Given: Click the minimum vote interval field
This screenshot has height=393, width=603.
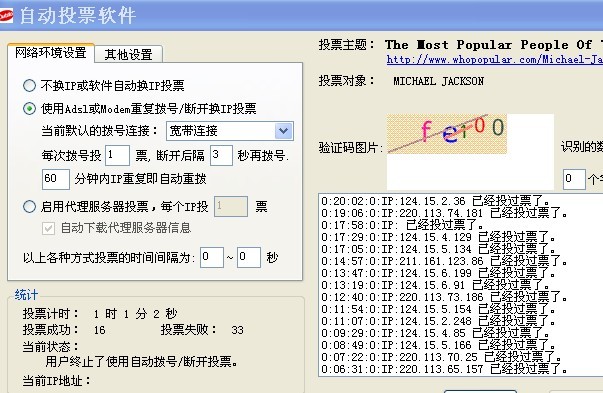Looking at the screenshot, I should (212, 257).
